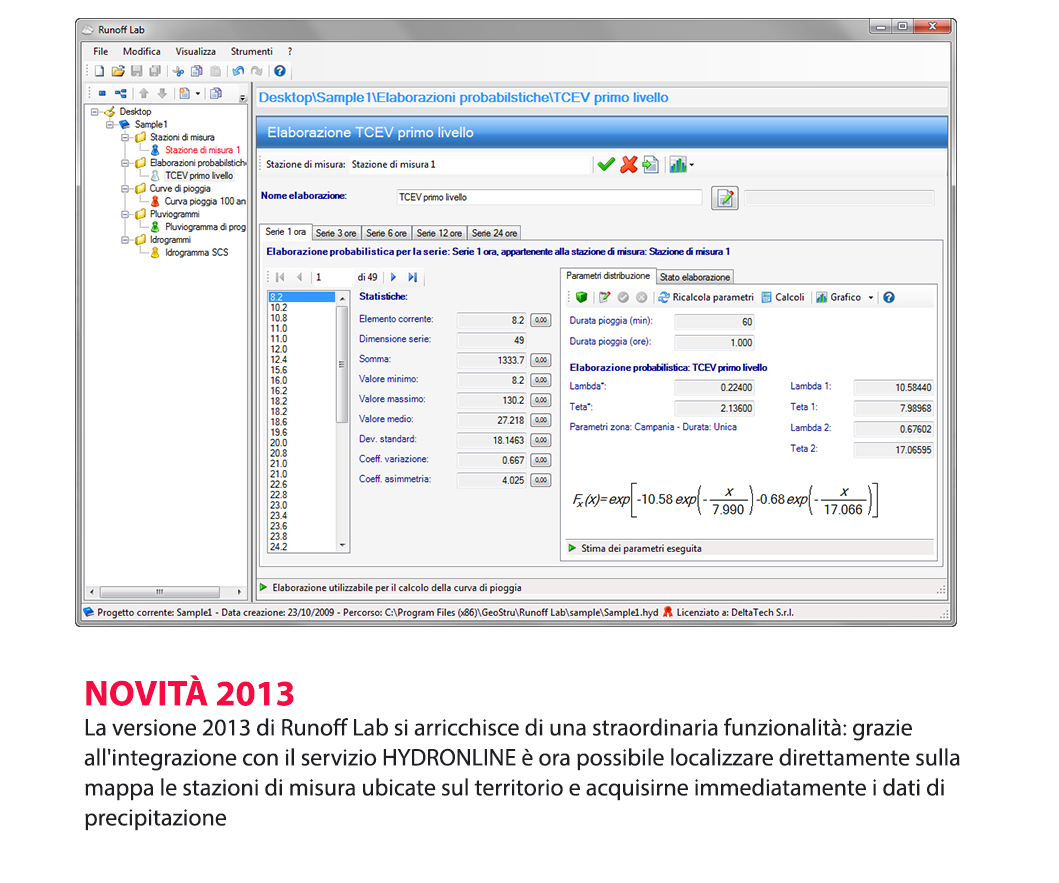Click the Copy icon in main toolbar
The image size is (1059, 883).
click(x=197, y=71)
